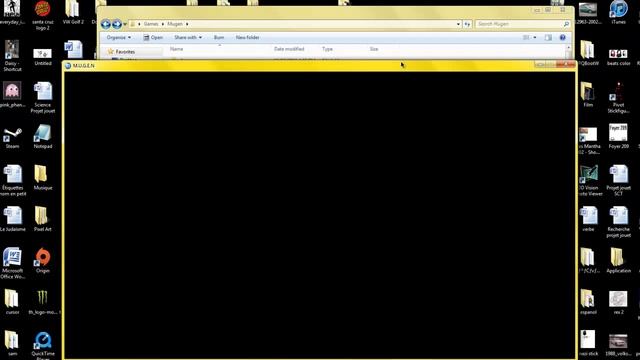Select the Application folder on desktop
640x360 pixels.
[618, 260]
